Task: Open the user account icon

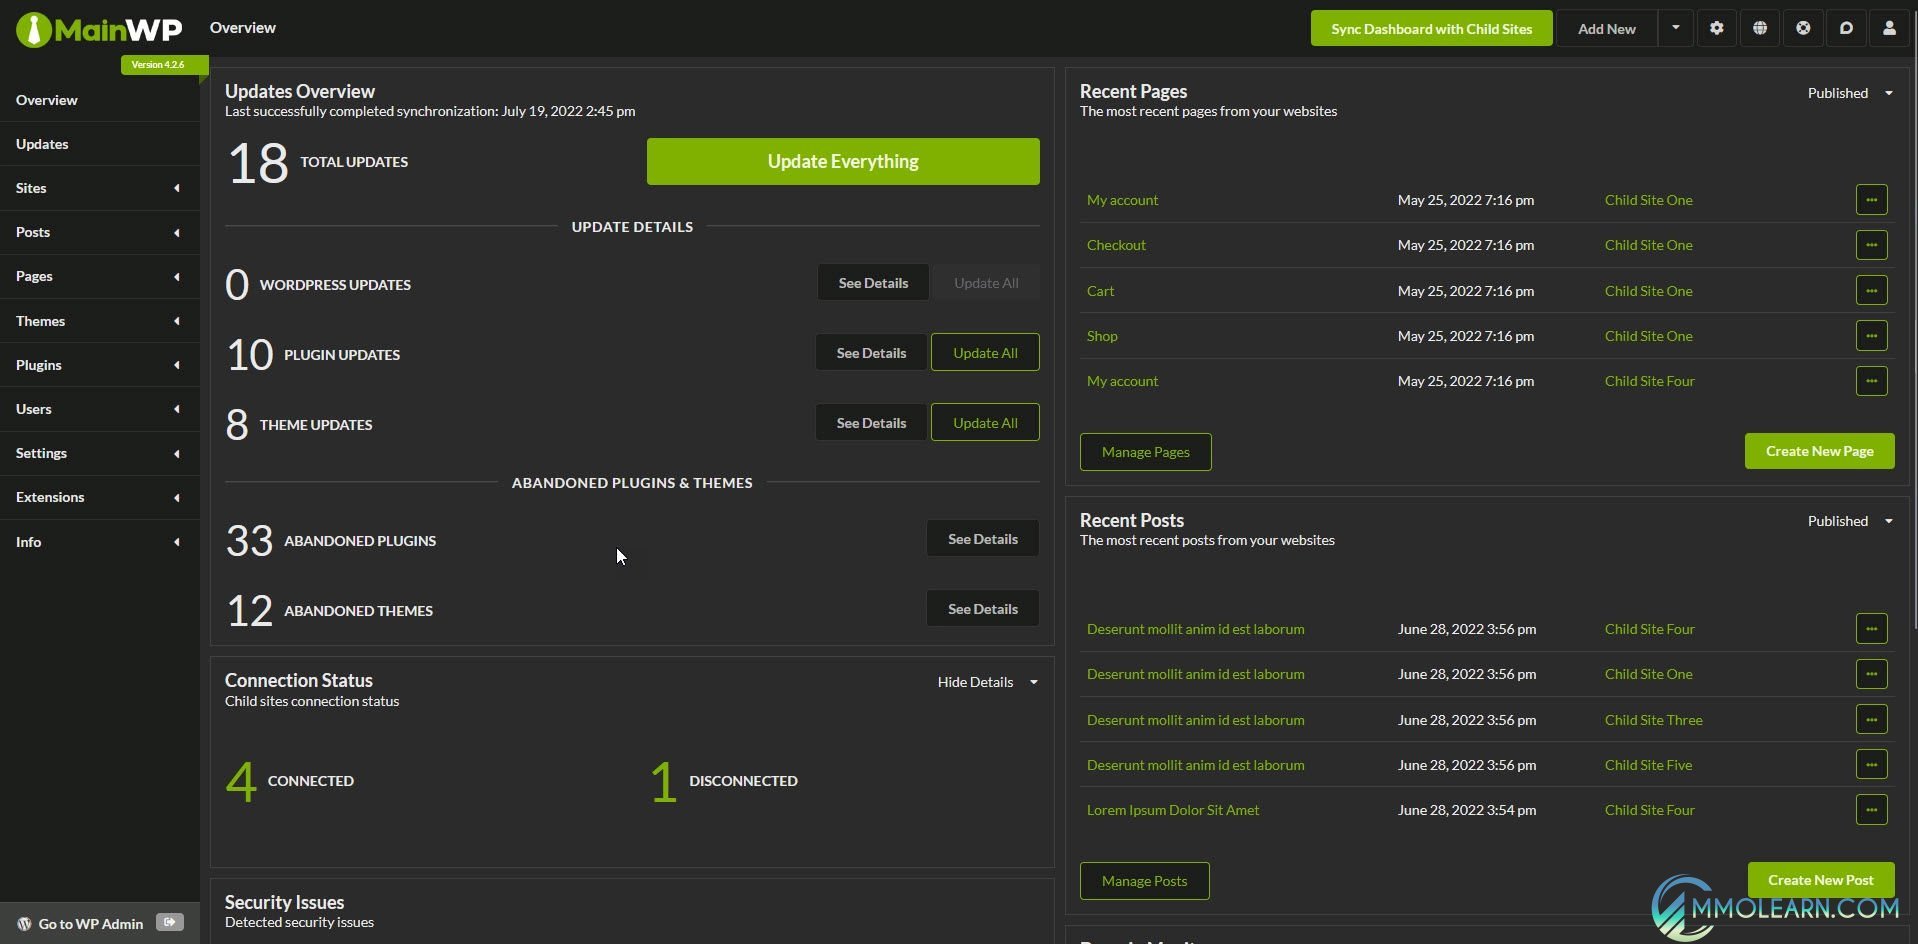Action: click(1889, 28)
